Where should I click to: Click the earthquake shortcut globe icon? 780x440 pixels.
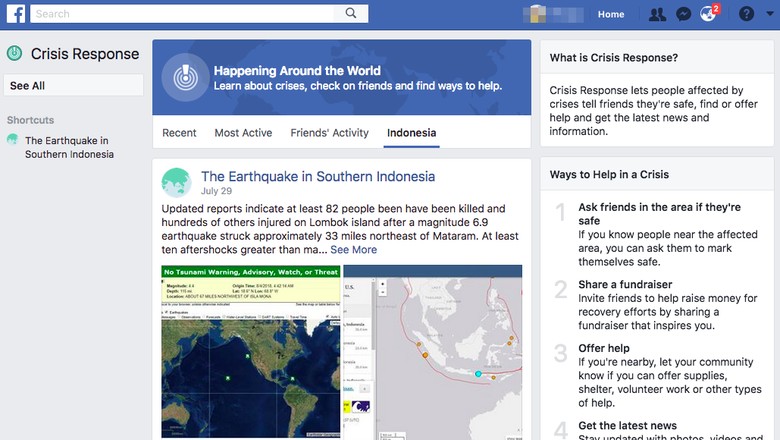[12, 140]
